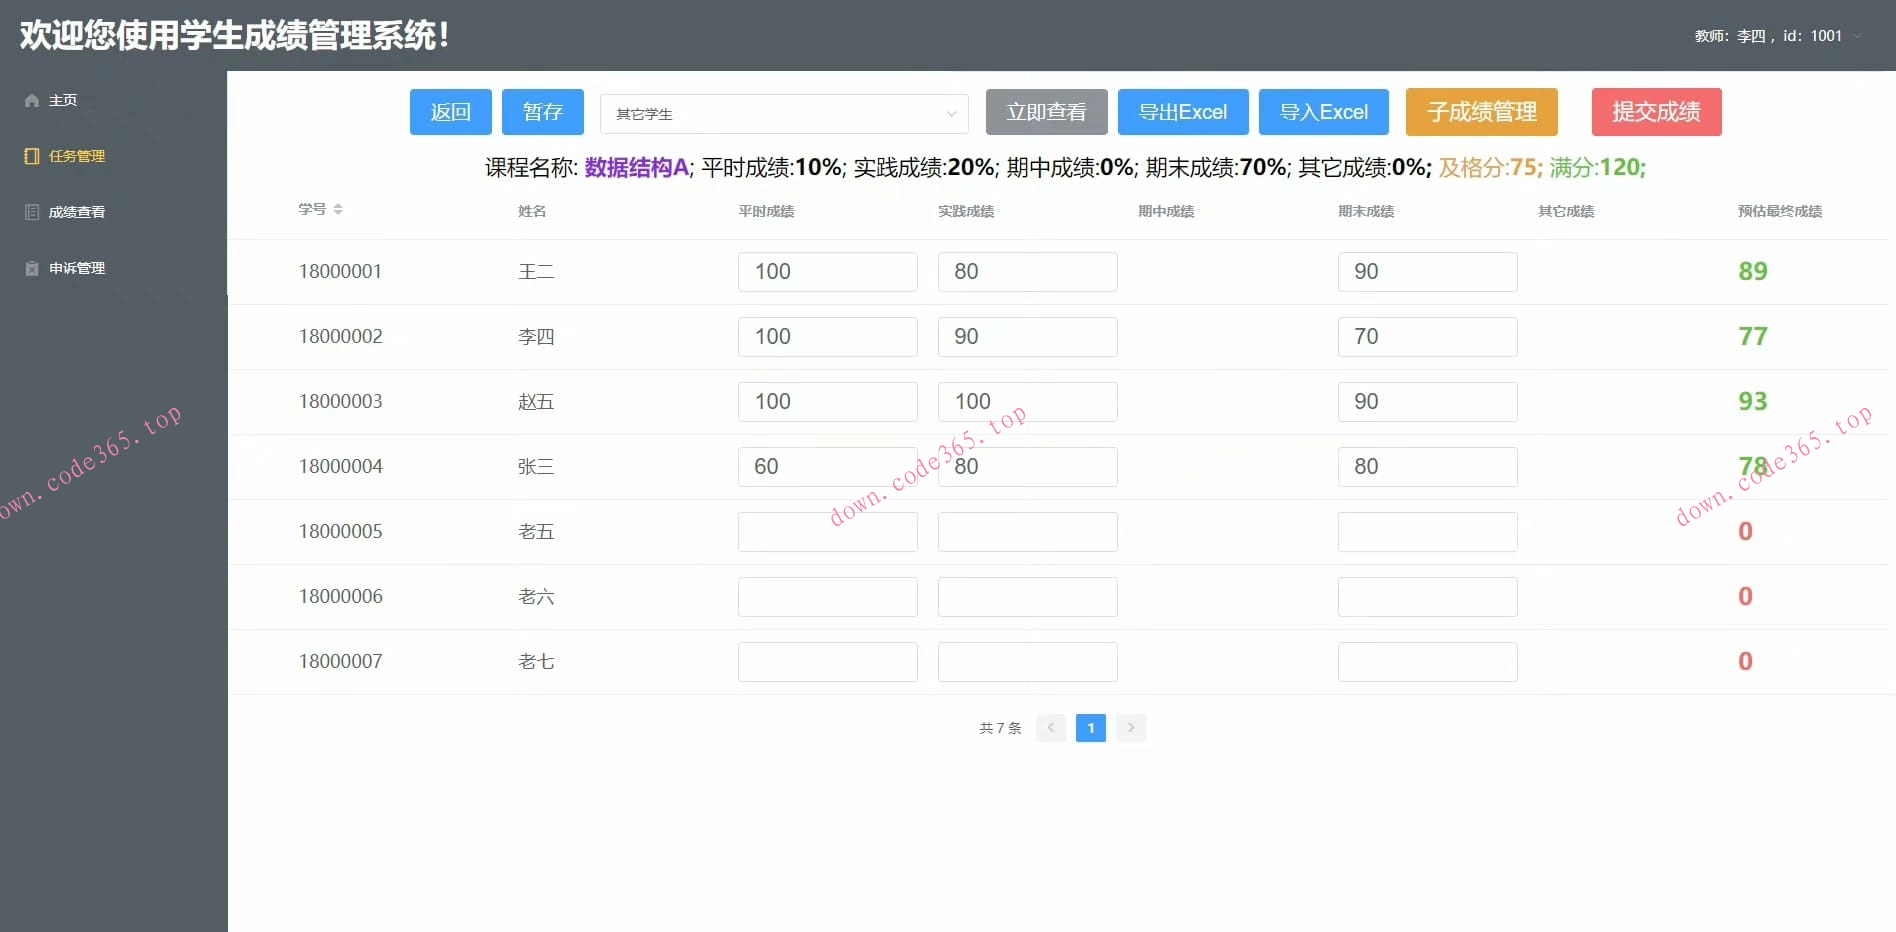Image resolution: width=1896 pixels, height=932 pixels.
Task: Click 老五's empty 平时成绩 input field
Action: tap(827, 531)
